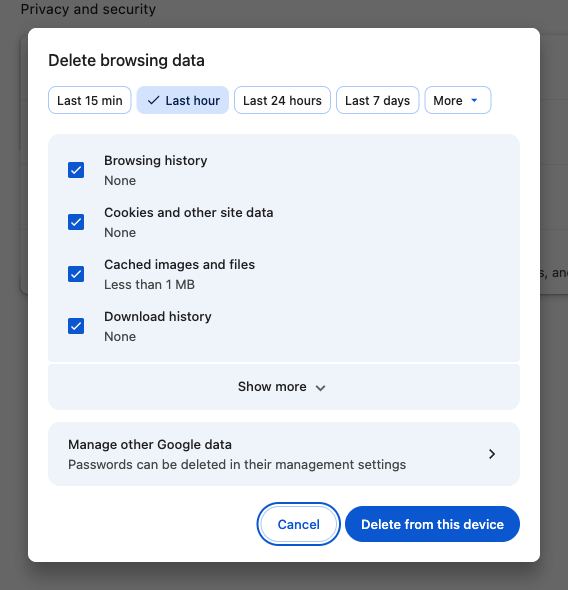Screen dimensions: 568x590
Task: Open the More time range dropdown
Action: point(458,100)
